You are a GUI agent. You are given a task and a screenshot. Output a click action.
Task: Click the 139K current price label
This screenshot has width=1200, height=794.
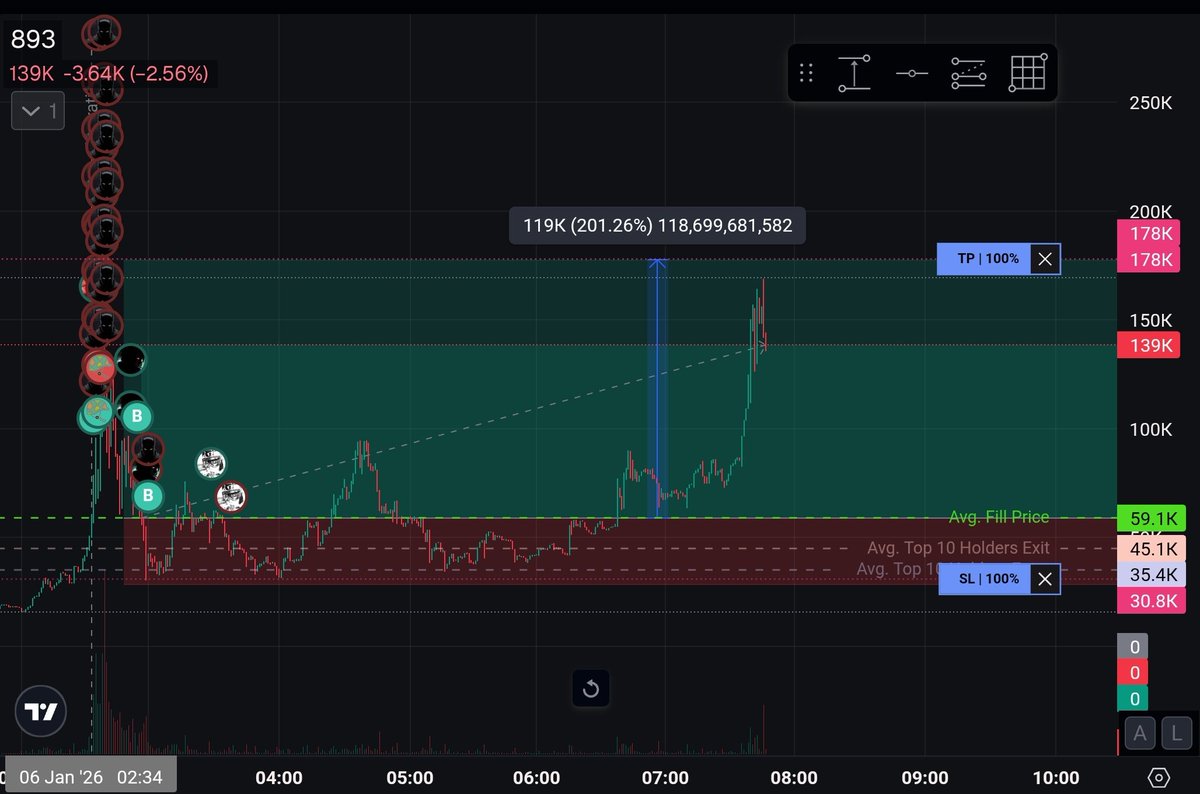point(1150,345)
